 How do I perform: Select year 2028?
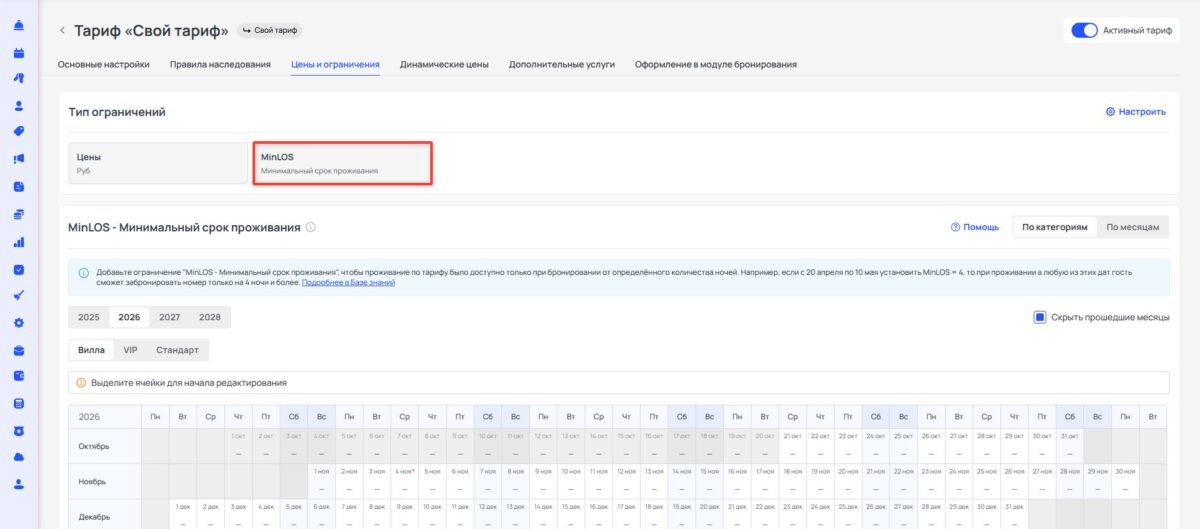(209, 317)
